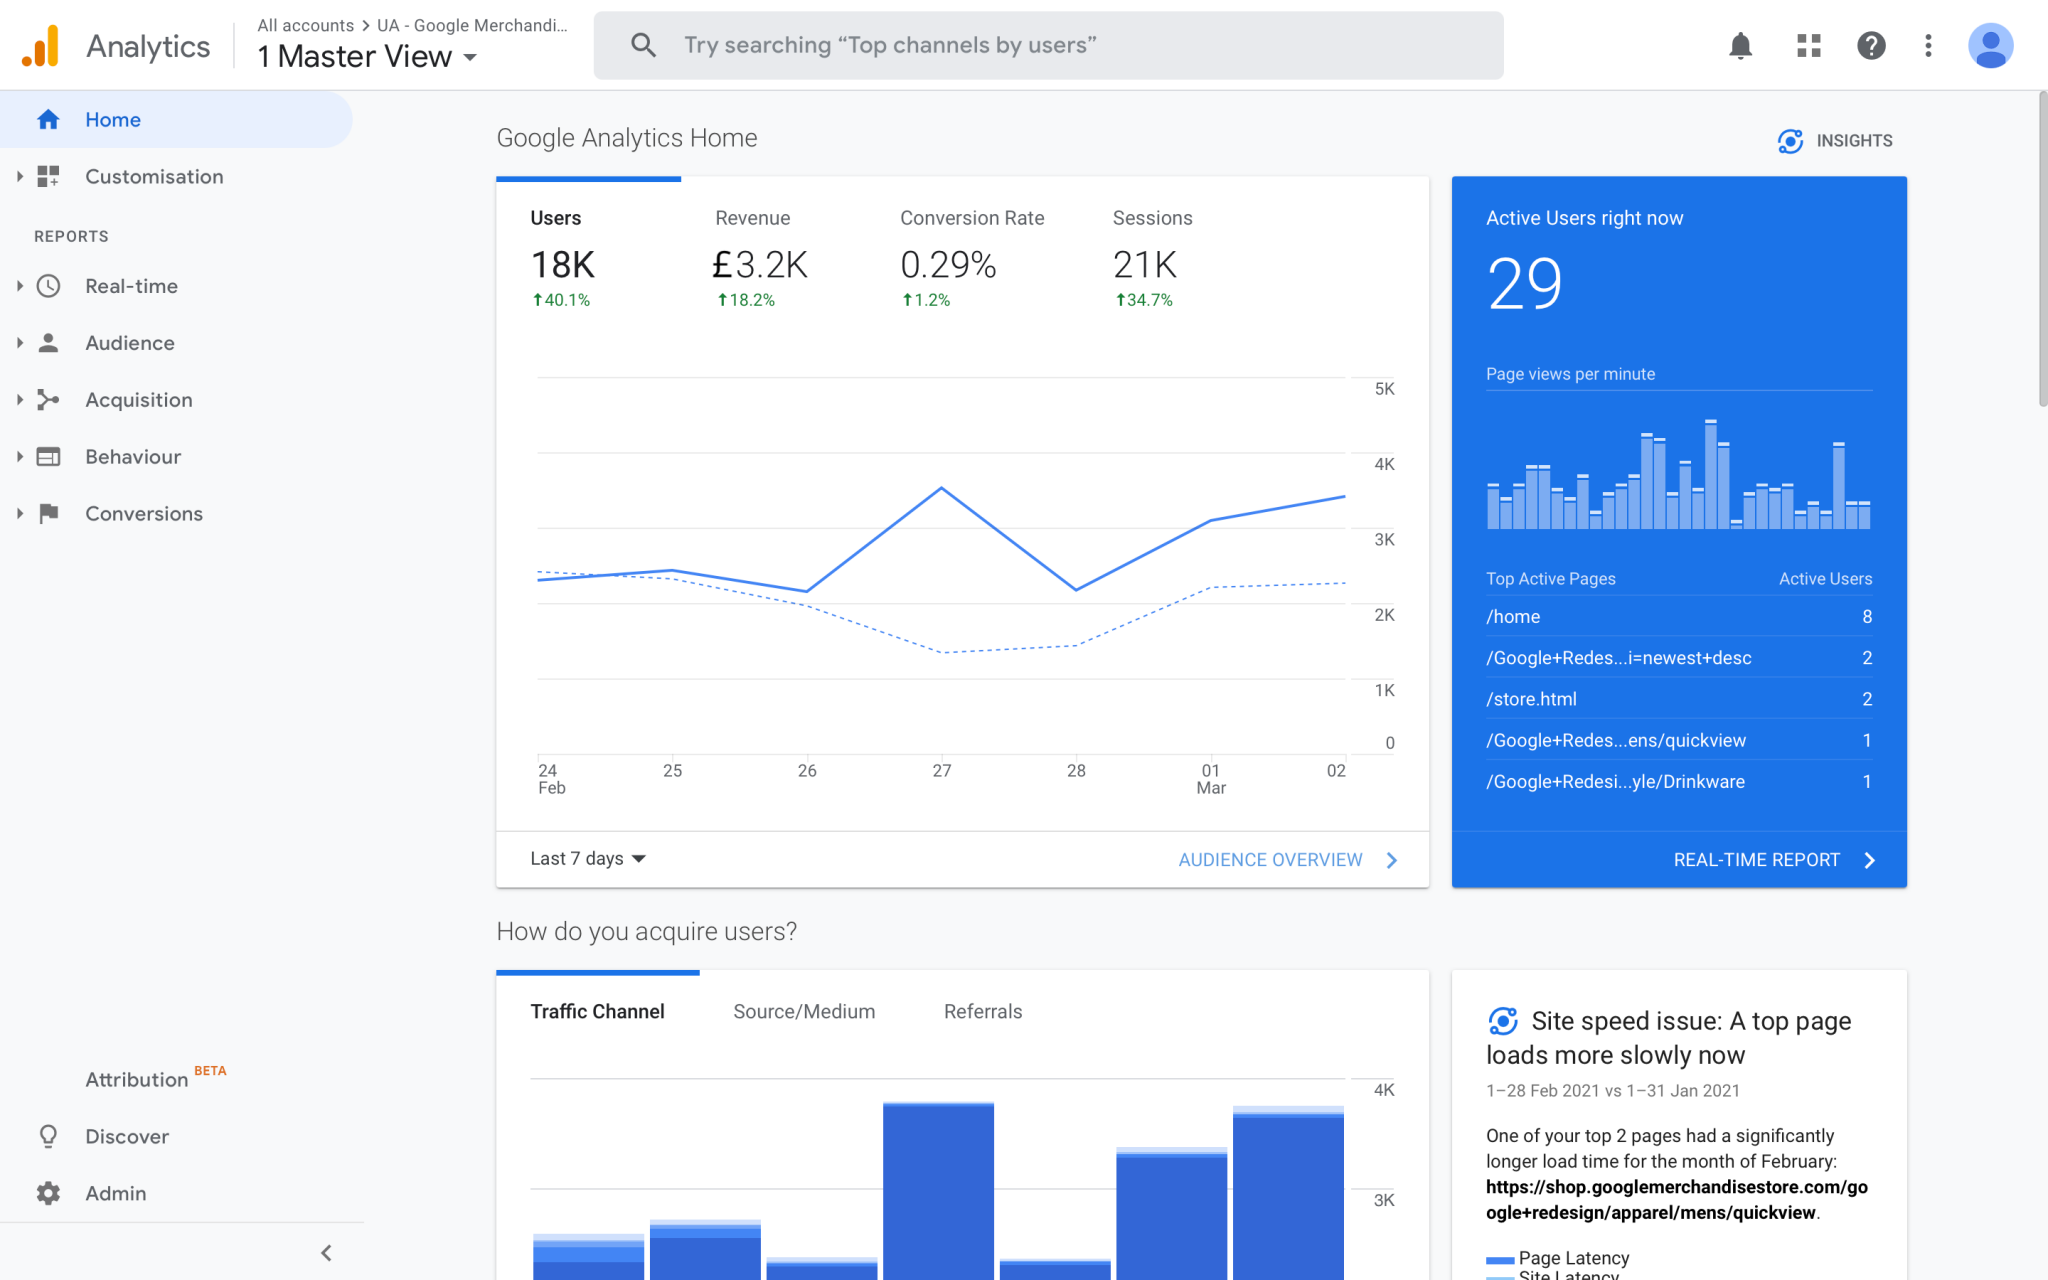
Task: Expand the Customisation section triangle
Action: [x=19, y=177]
